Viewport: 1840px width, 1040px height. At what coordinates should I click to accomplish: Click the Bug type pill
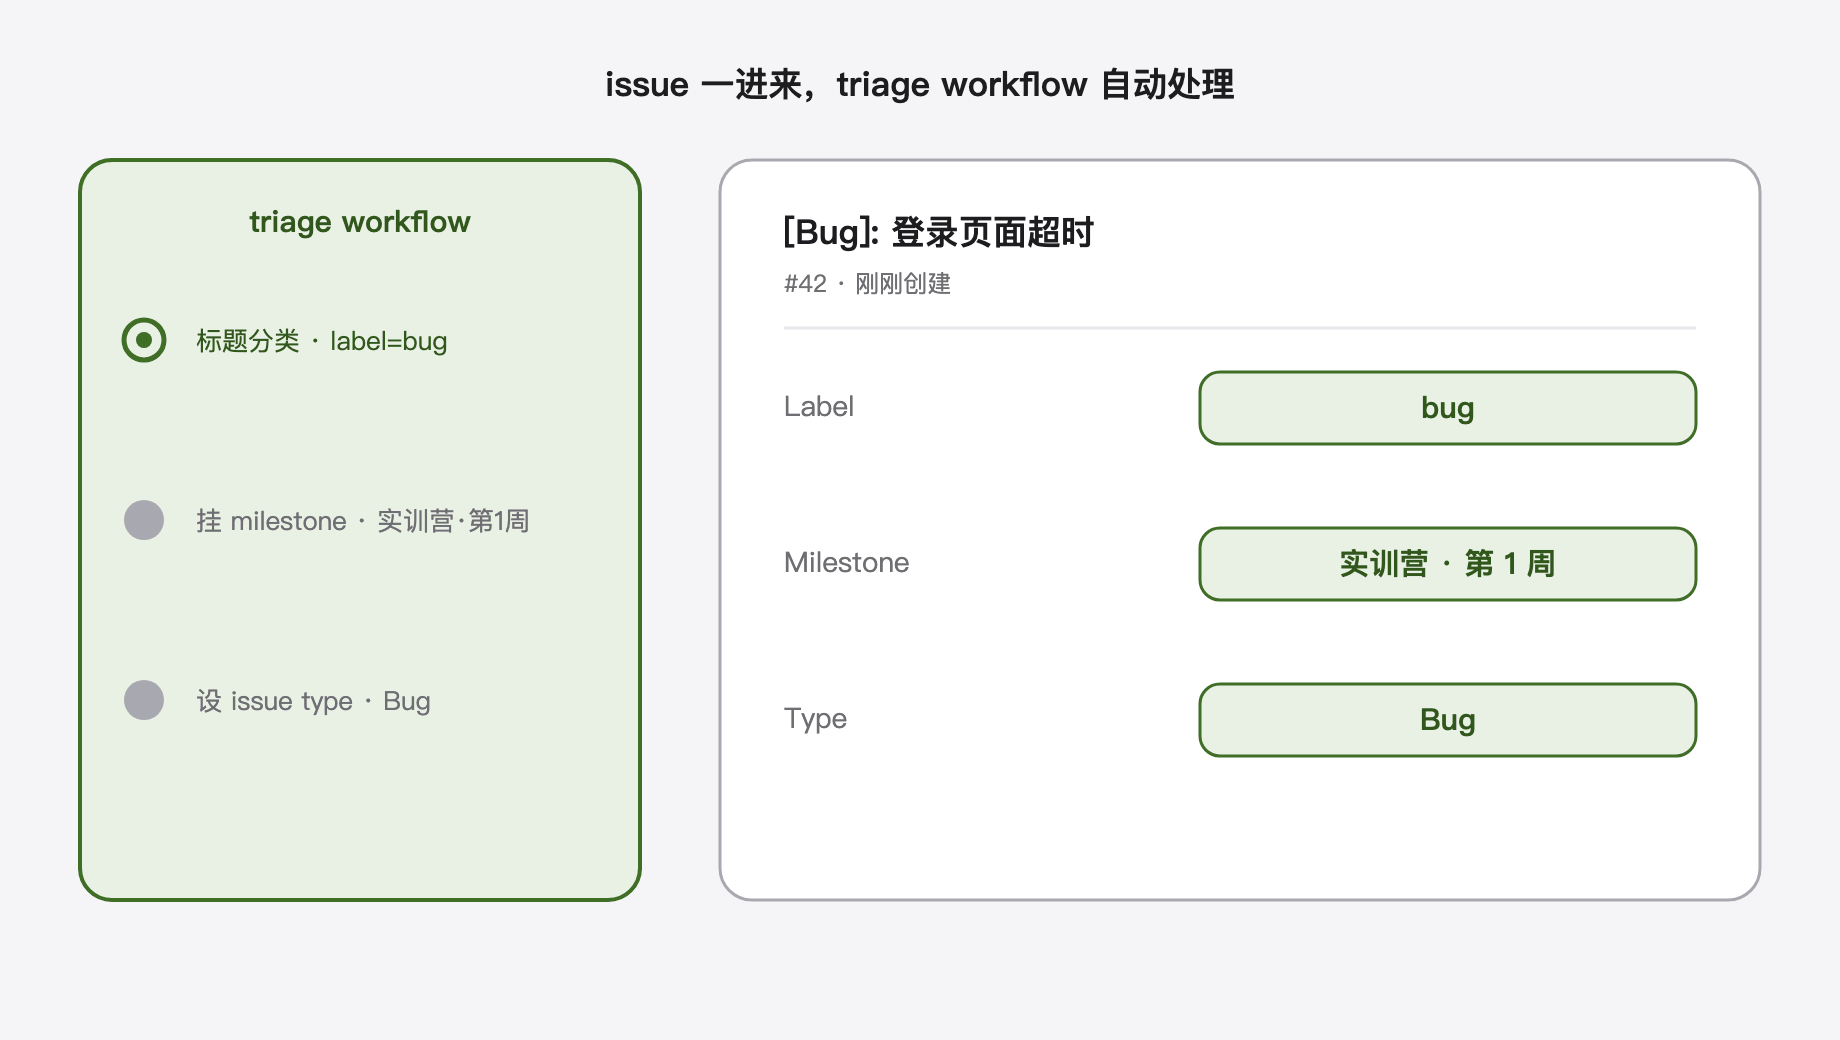(x=1448, y=720)
